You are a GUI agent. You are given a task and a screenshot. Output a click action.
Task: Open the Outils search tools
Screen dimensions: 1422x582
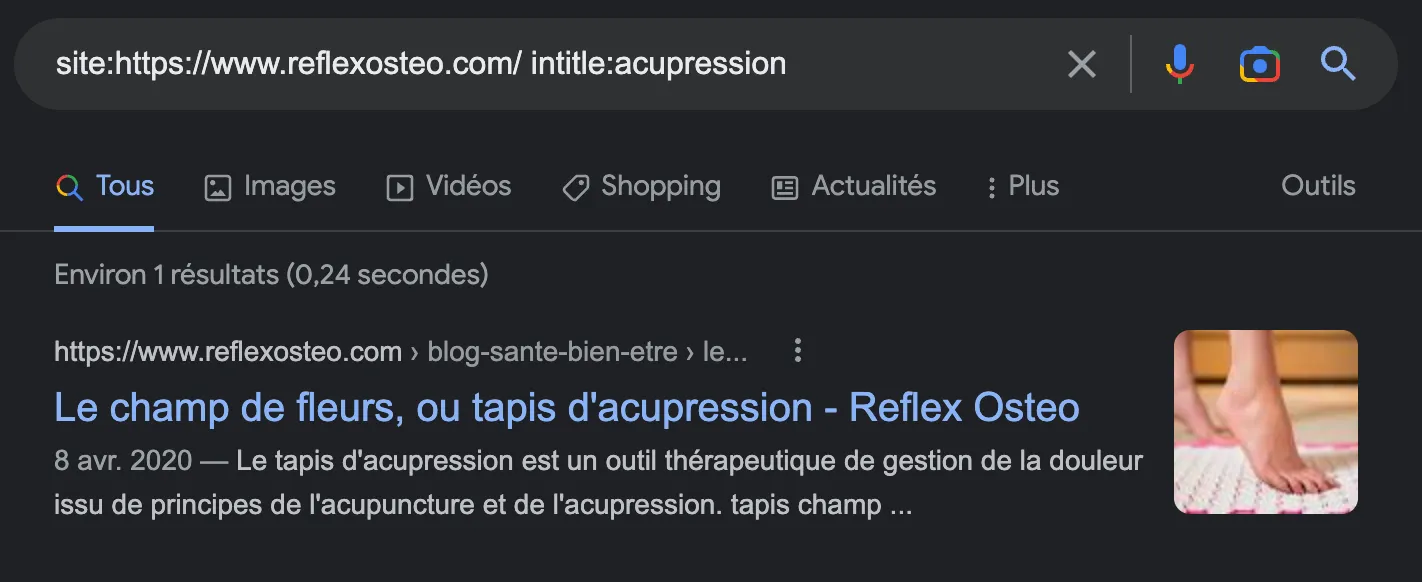(1318, 186)
